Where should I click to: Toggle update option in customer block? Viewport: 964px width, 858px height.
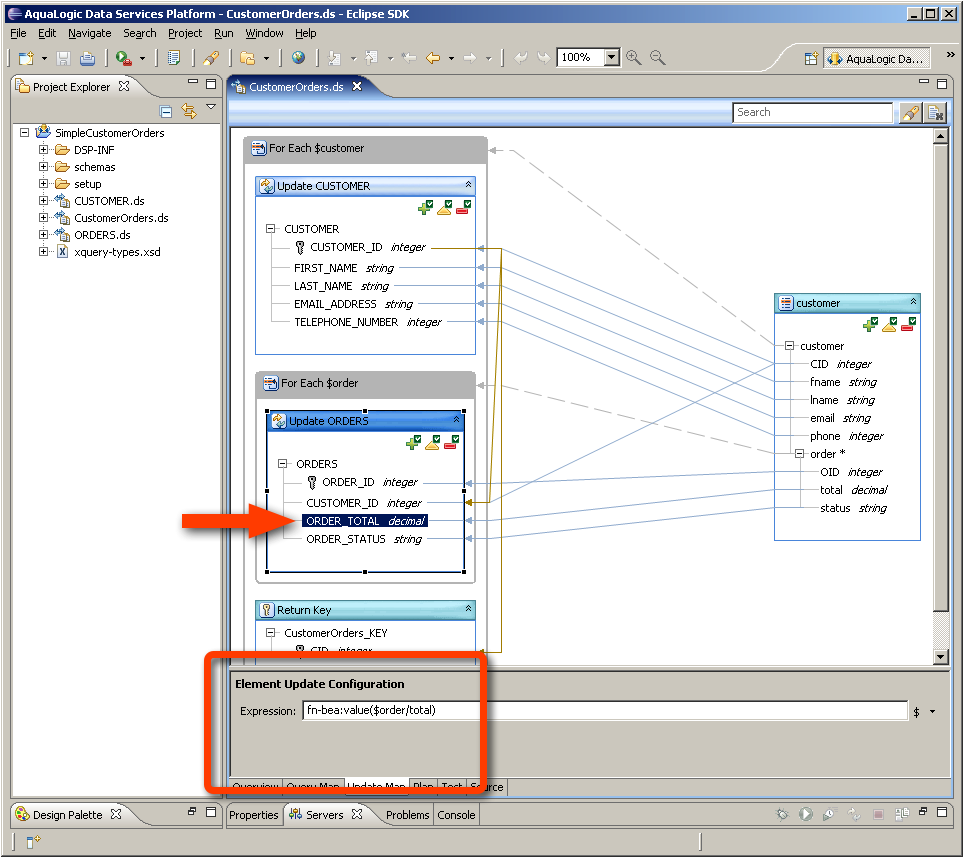point(890,325)
